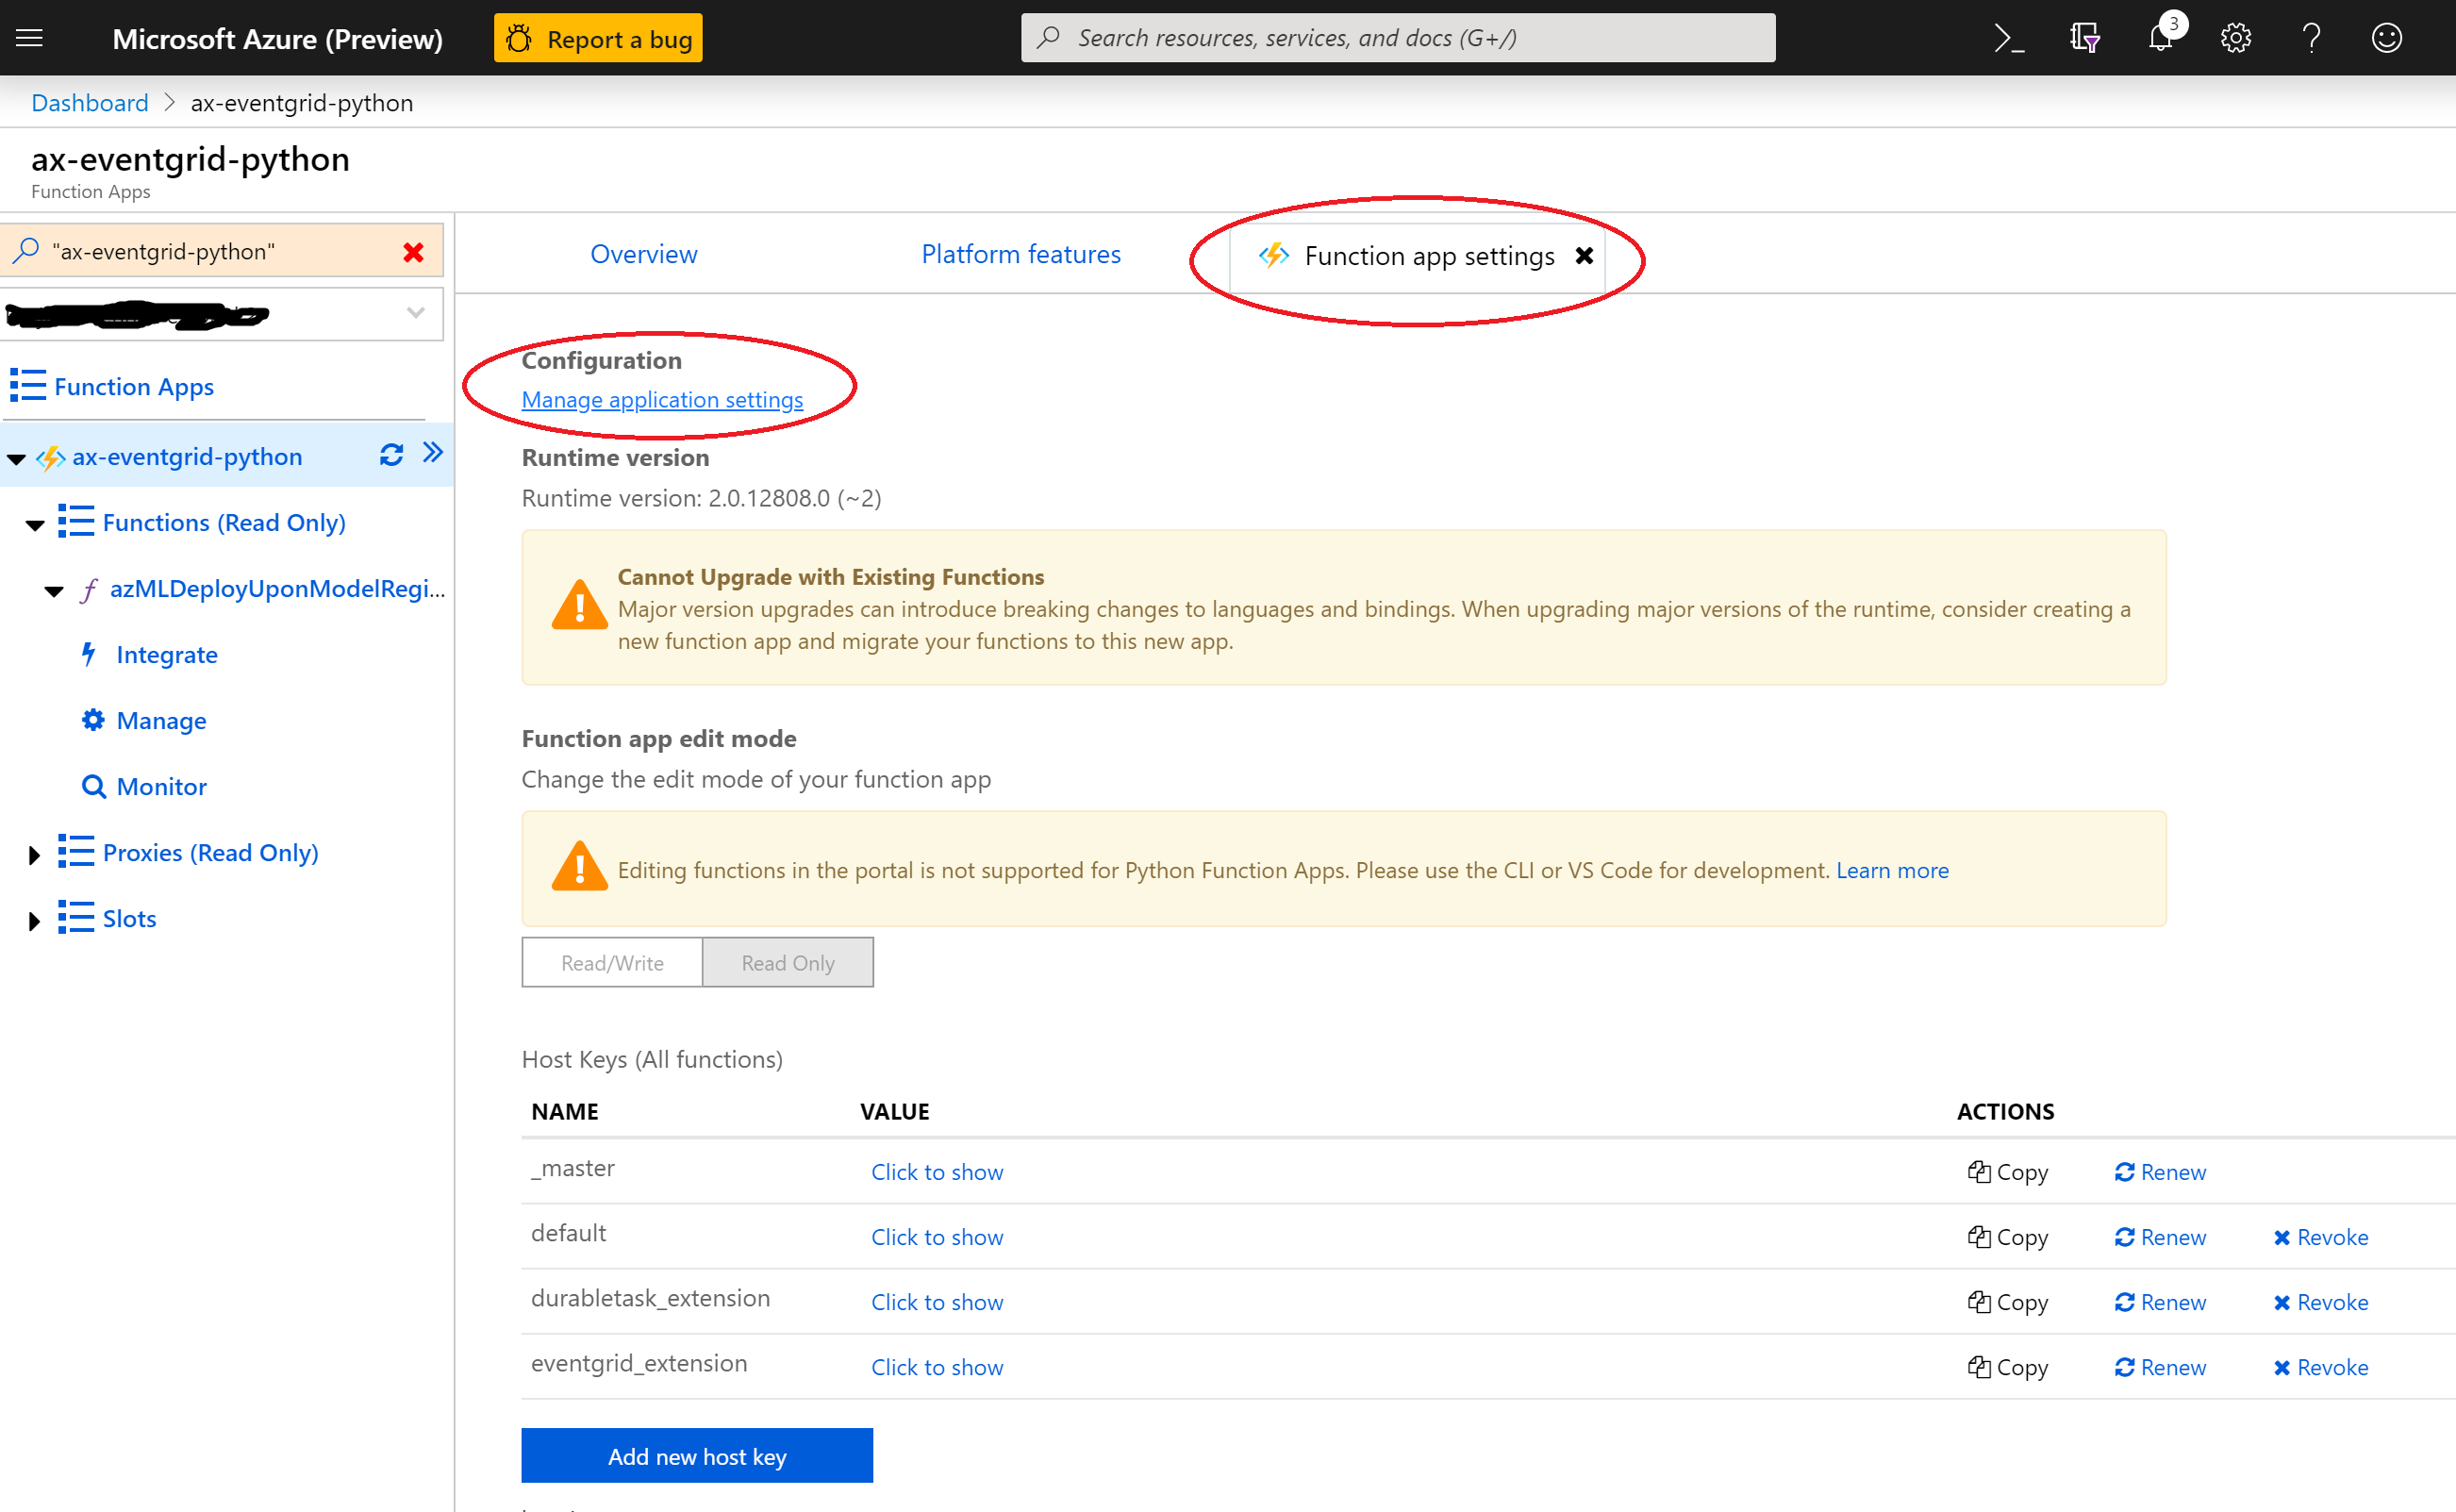Screen dimensions: 2456x1512
Task: Open Cloud Shell terminal icon
Action: click(2008, 38)
